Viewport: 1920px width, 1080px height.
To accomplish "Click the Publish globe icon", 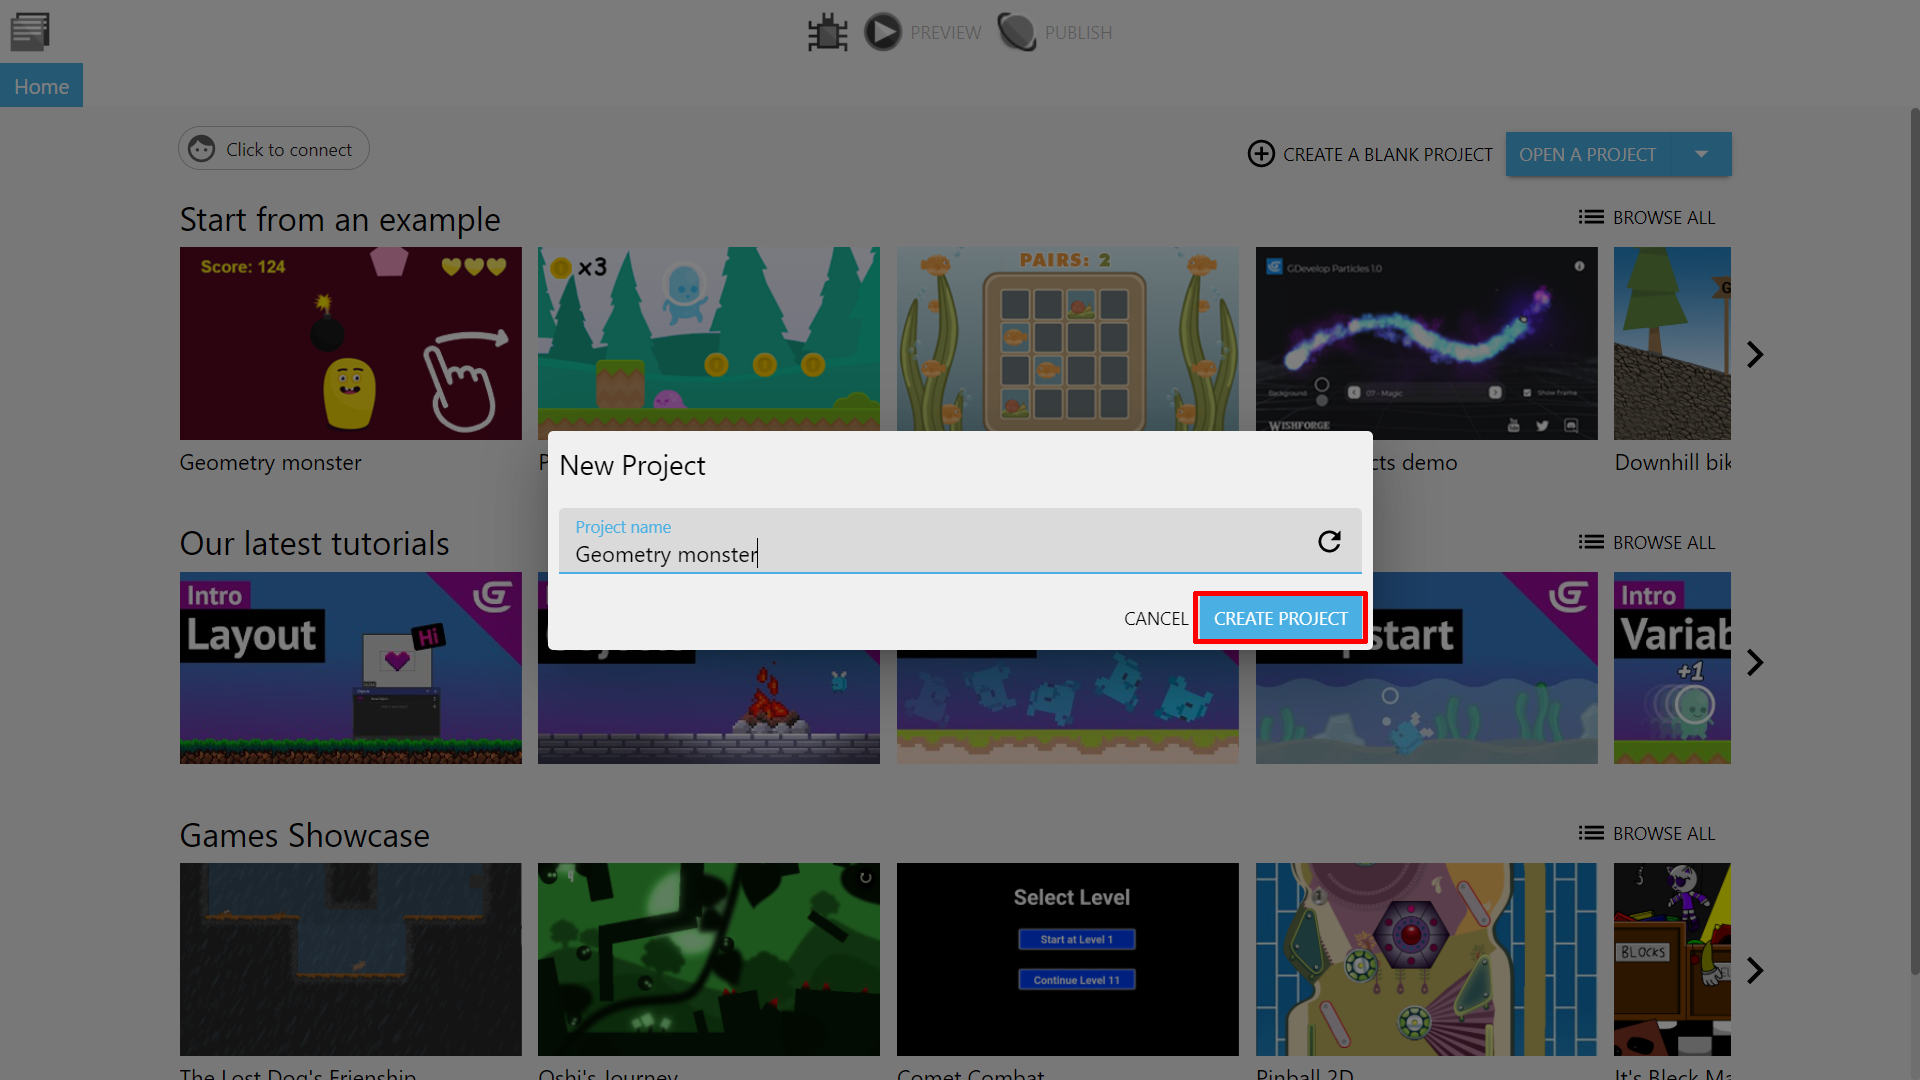I will point(1015,30).
